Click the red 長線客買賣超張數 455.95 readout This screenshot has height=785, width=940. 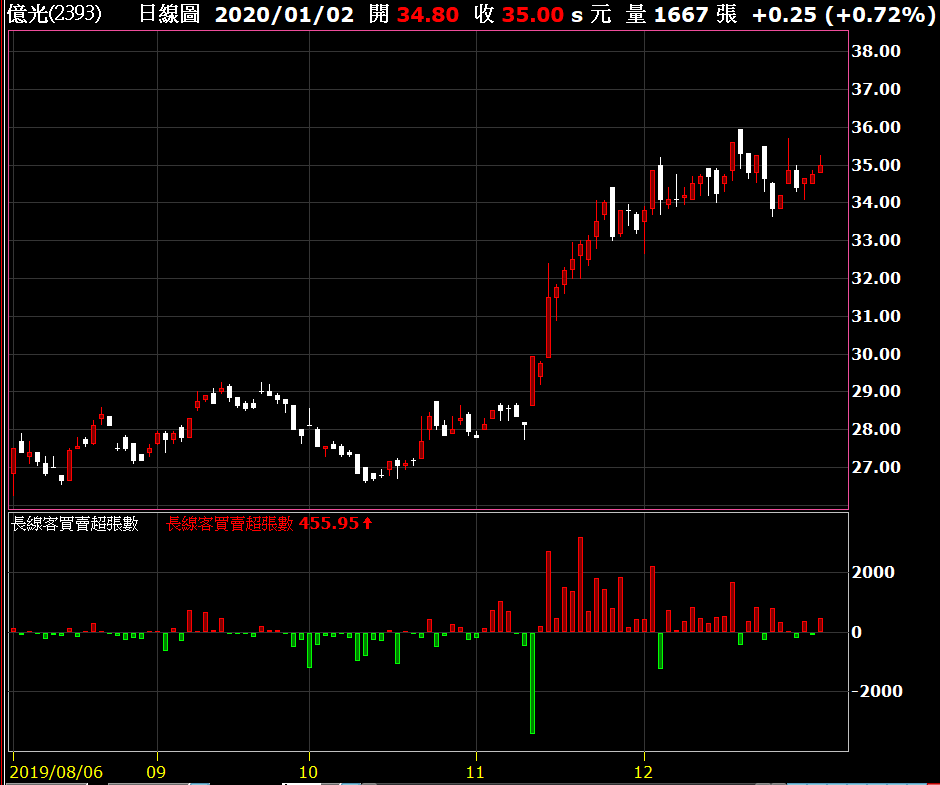click(263, 524)
